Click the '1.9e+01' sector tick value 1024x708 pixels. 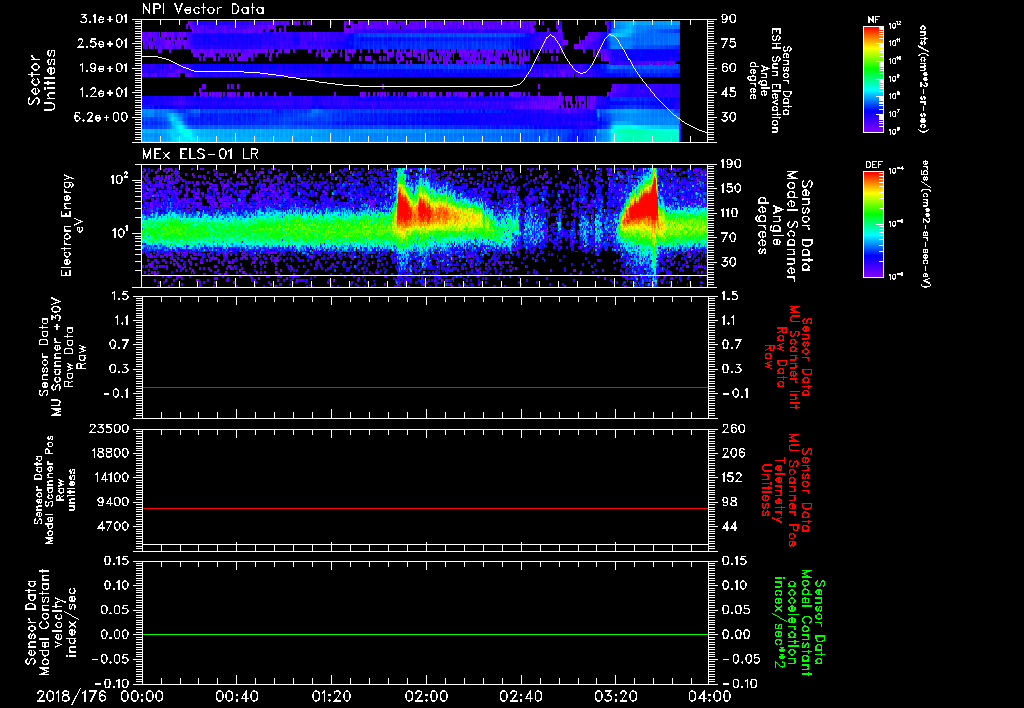click(x=103, y=68)
